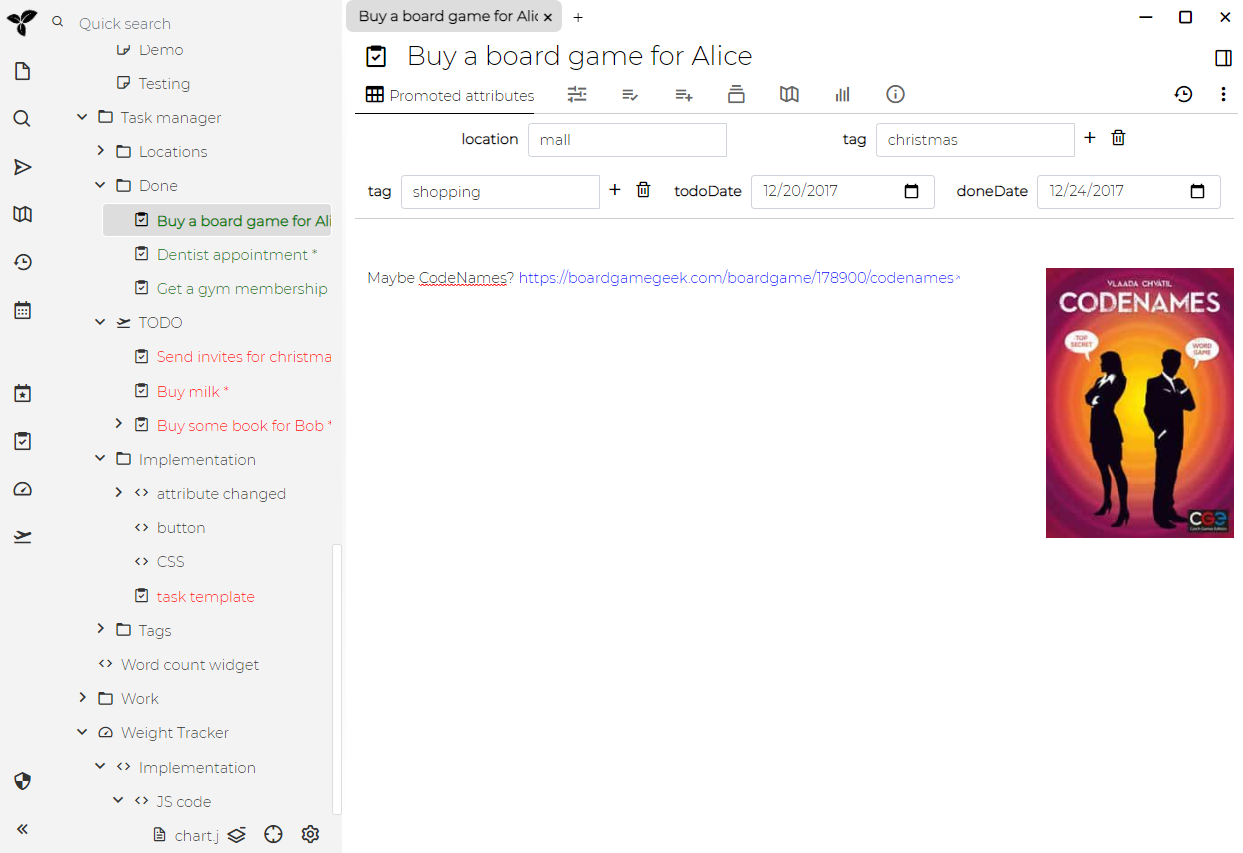Expand Buy some book for Bob
This screenshot has width=1243, height=853.
[118, 425]
